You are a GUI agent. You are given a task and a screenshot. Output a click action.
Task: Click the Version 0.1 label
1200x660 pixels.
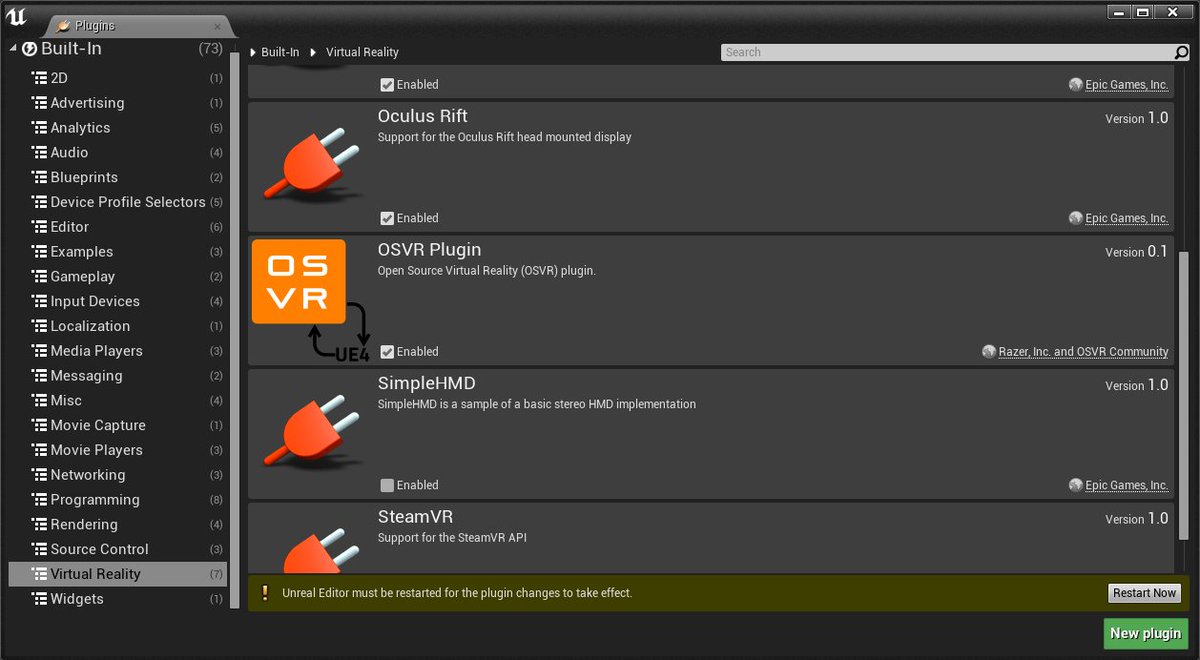(x=1136, y=252)
